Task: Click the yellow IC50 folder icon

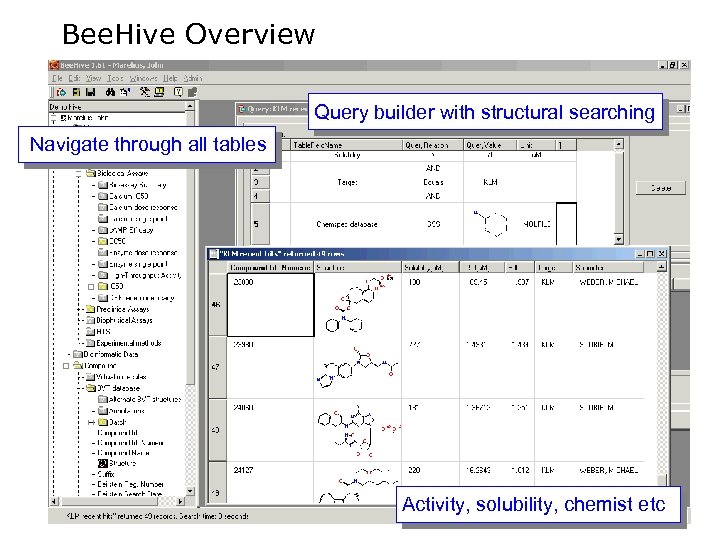Action: [103, 286]
